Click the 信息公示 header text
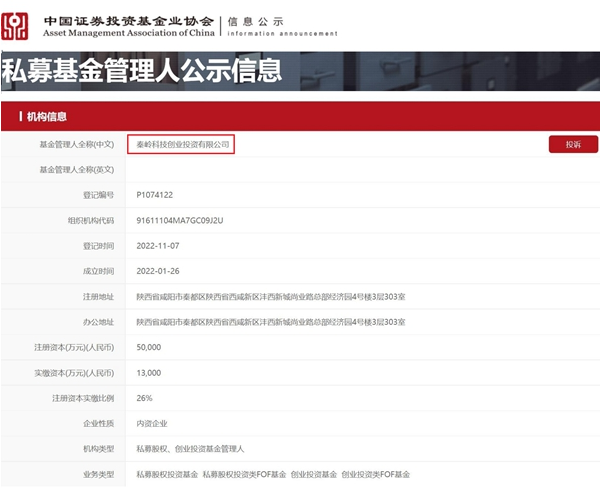The image size is (600, 492). (255, 22)
